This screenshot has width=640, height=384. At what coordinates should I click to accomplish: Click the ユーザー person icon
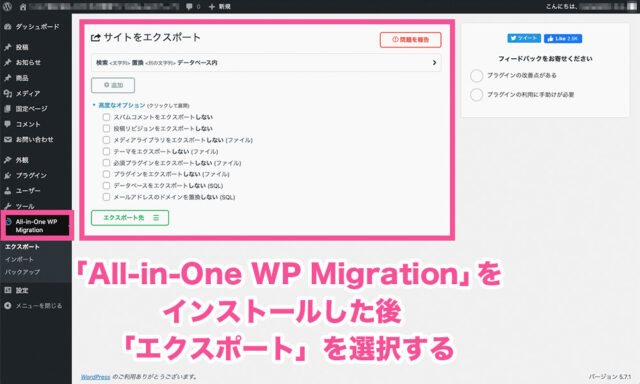[7, 191]
